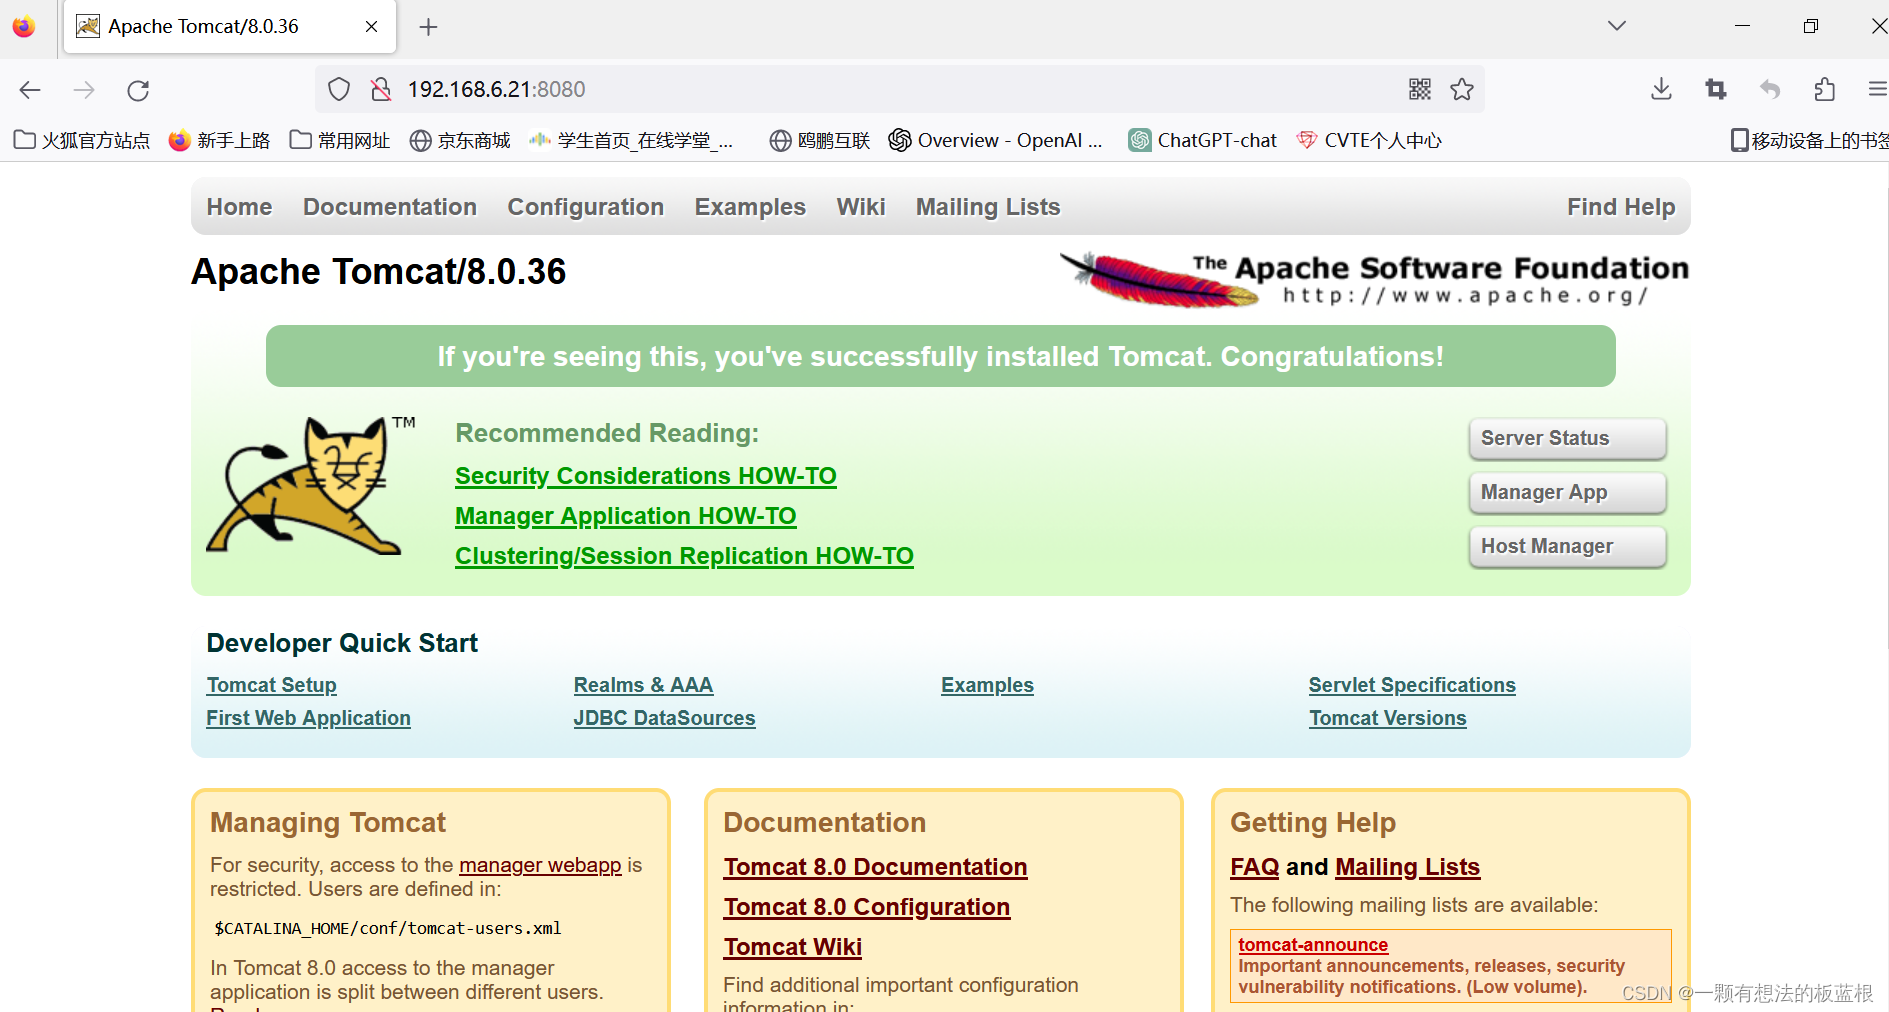Viewport: 1889px width, 1012px height.
Task: Open the FAQ link
Action: 1254,867
